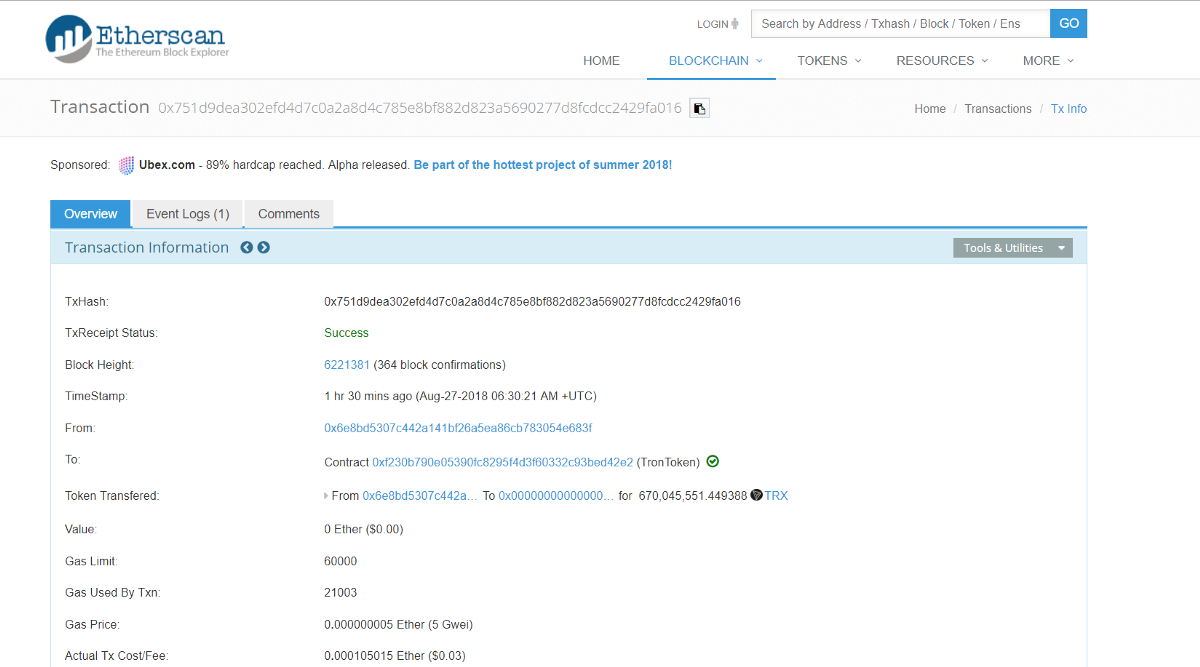Copy the transaction hash with clipboard icon
Screen dimensions: 1200x667
700,108
